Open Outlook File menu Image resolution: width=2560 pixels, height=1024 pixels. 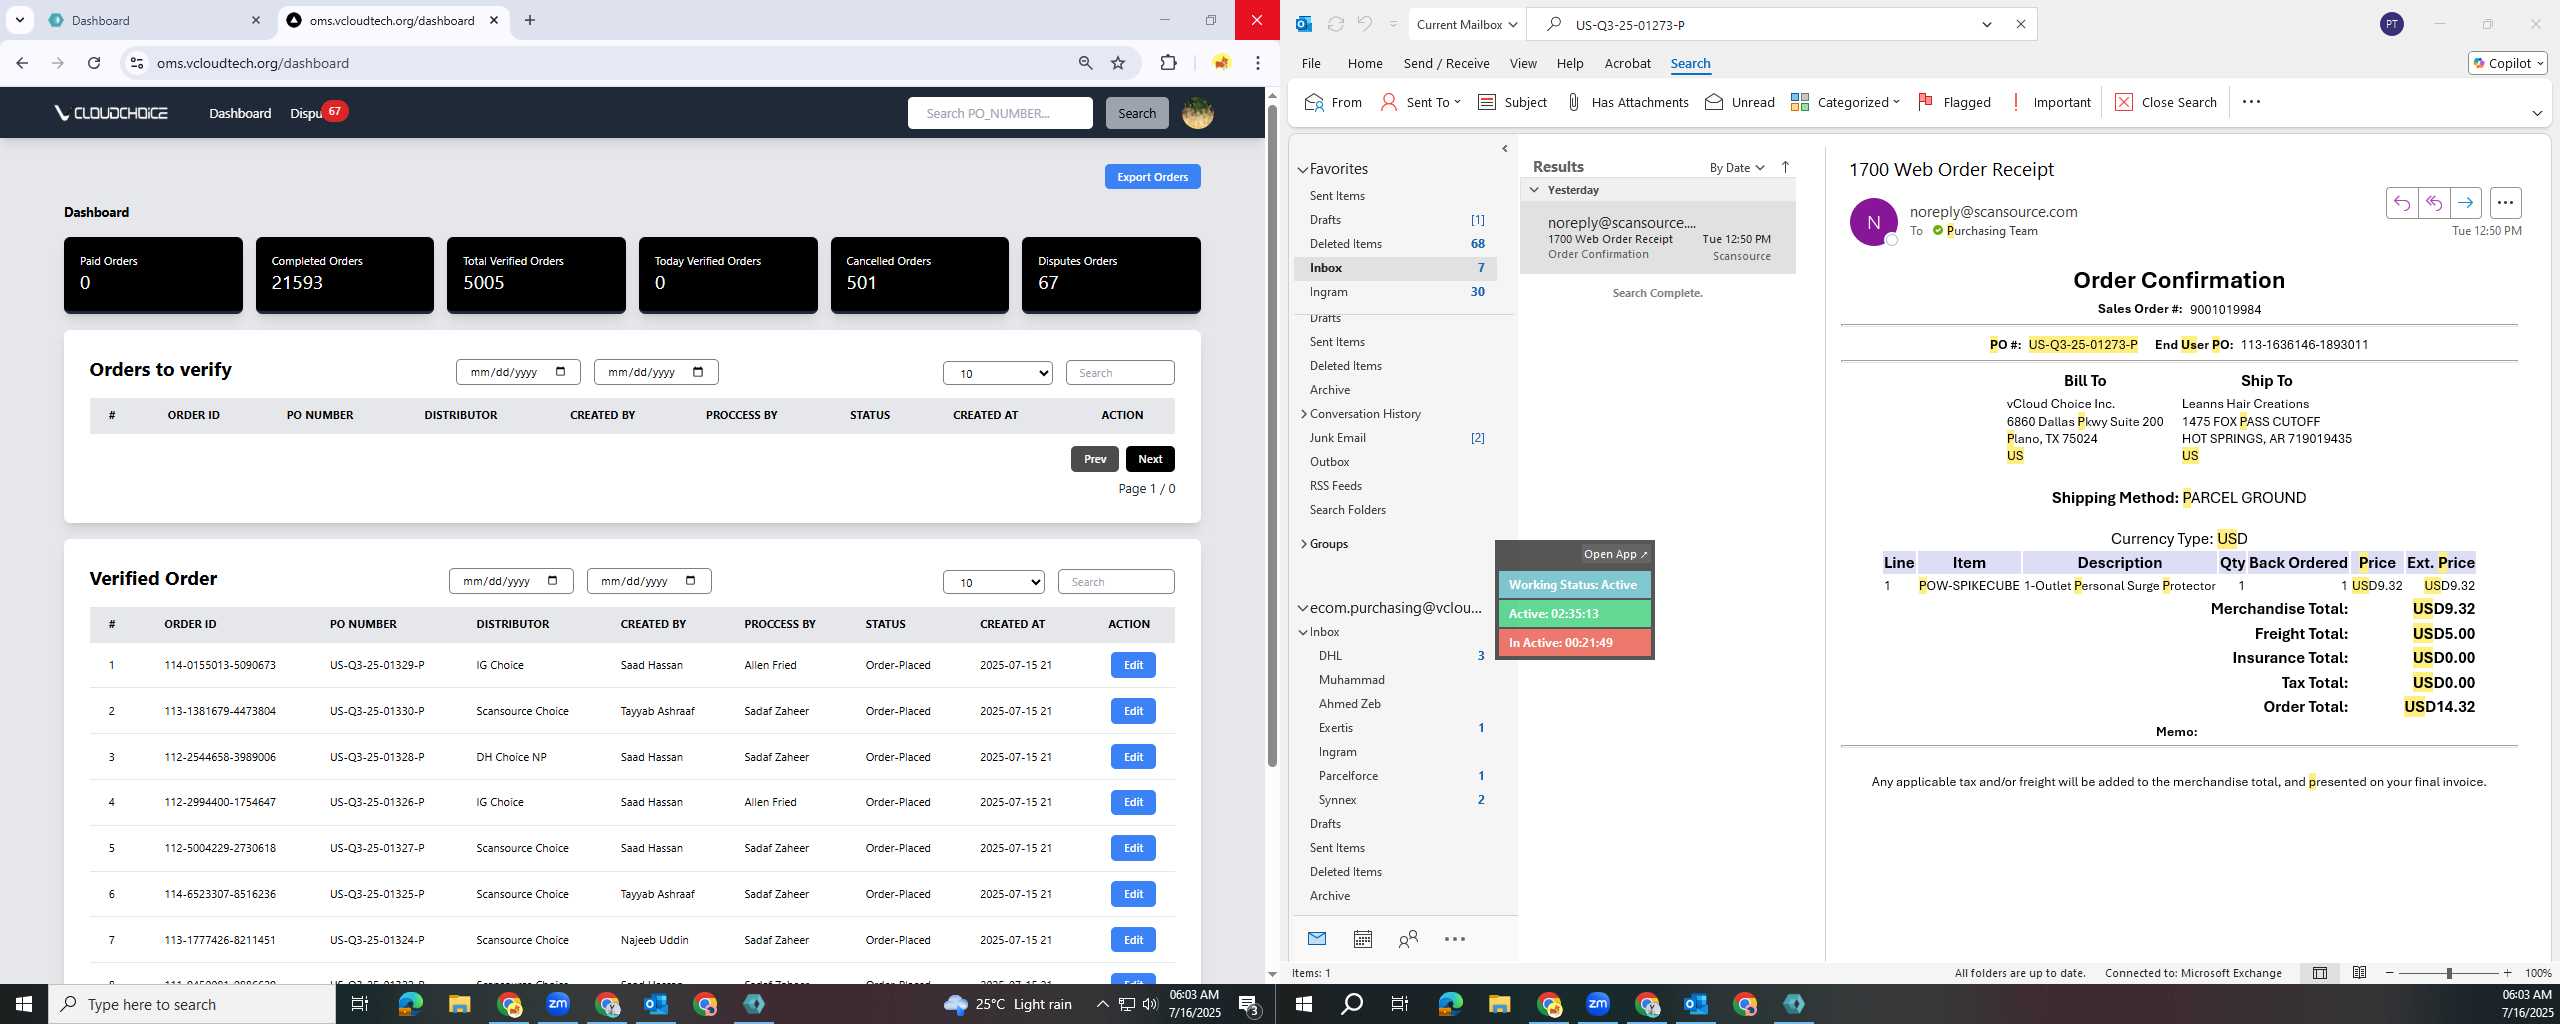coord(1311,63)
